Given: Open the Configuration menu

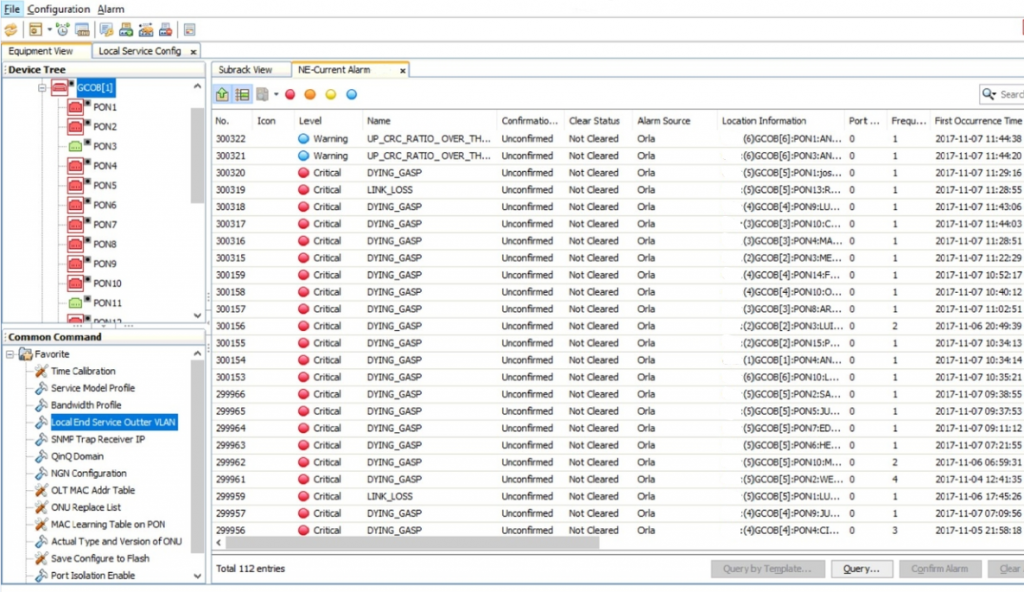Looking at the screenshot, I should click(58, 9).
